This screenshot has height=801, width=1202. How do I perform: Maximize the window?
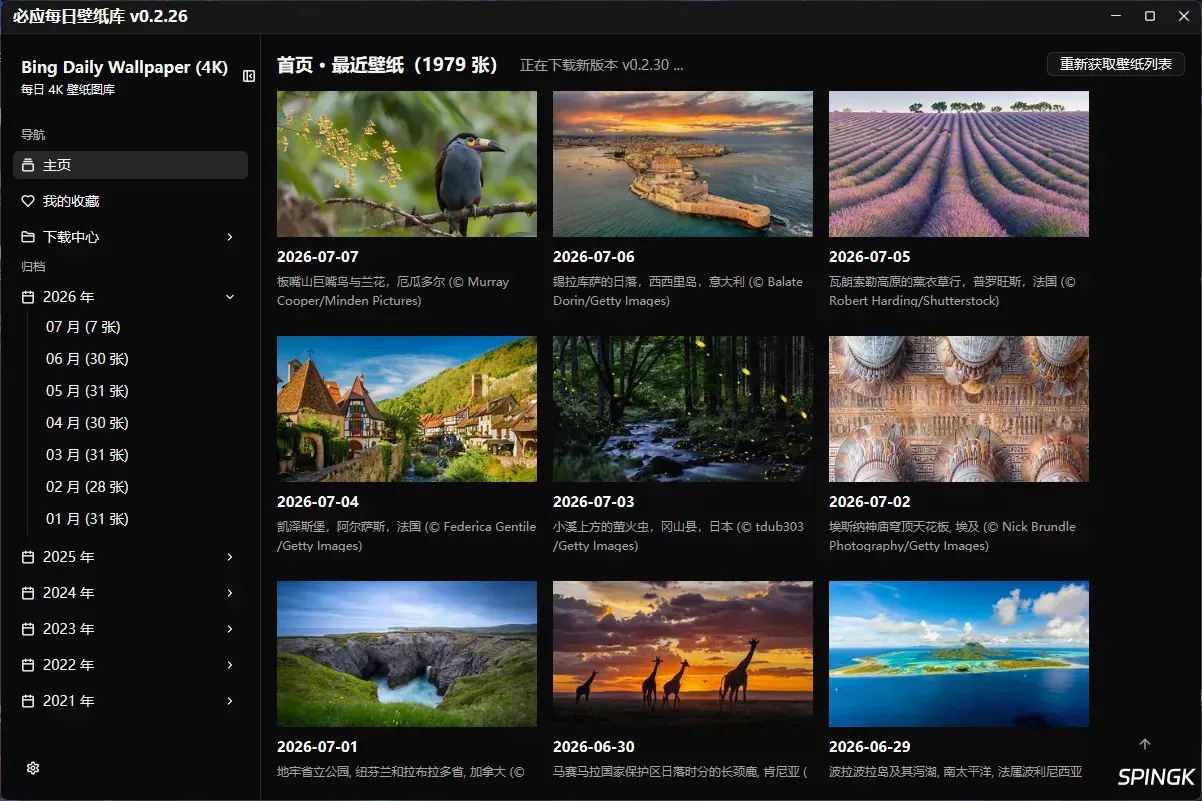1150,16
